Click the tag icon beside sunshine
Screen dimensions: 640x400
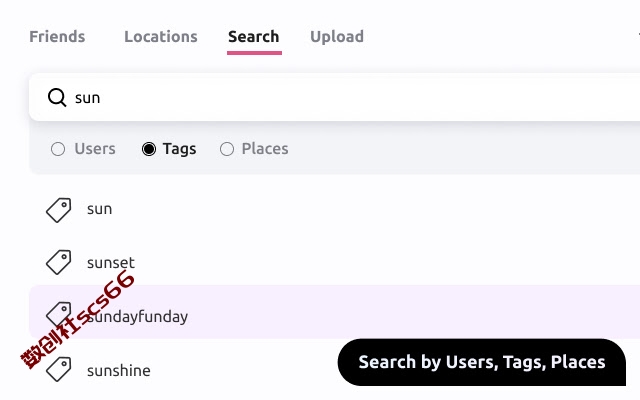pos(58,369)
